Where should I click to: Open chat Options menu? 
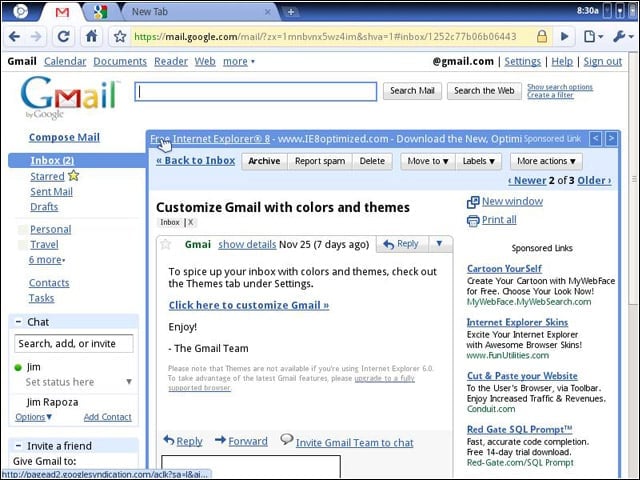point(33,417)
